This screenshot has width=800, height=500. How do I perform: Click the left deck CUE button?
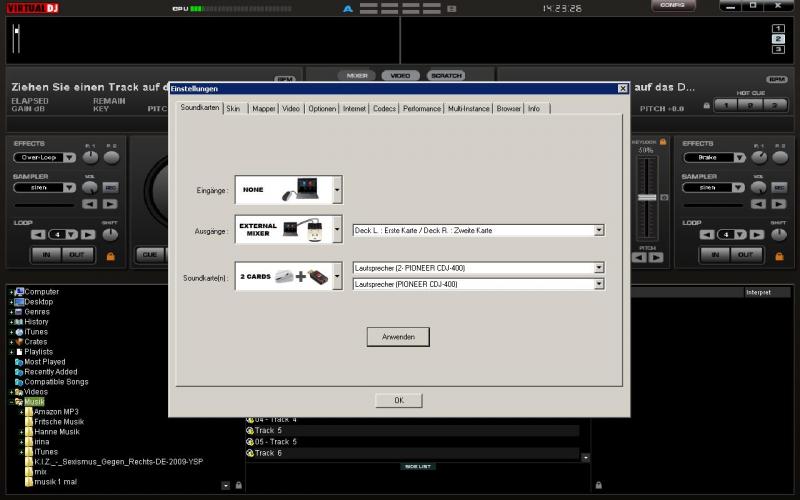point(149,255)
